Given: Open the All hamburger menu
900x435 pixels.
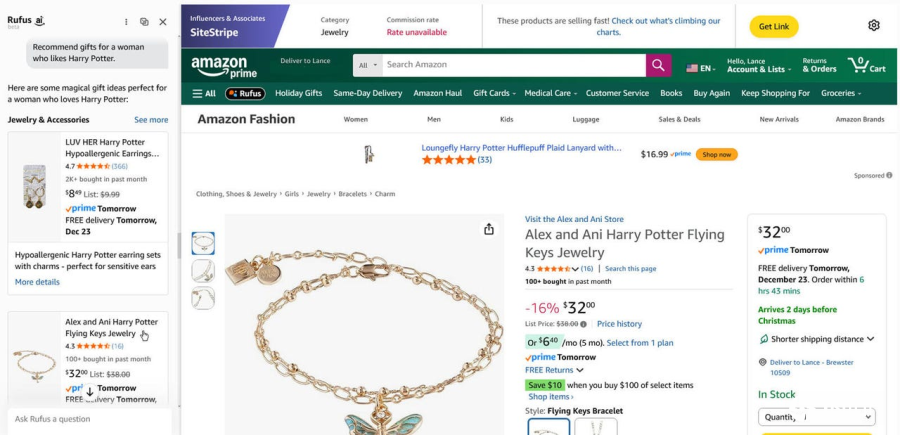Looking at the screenshot, I should point(204,93).
